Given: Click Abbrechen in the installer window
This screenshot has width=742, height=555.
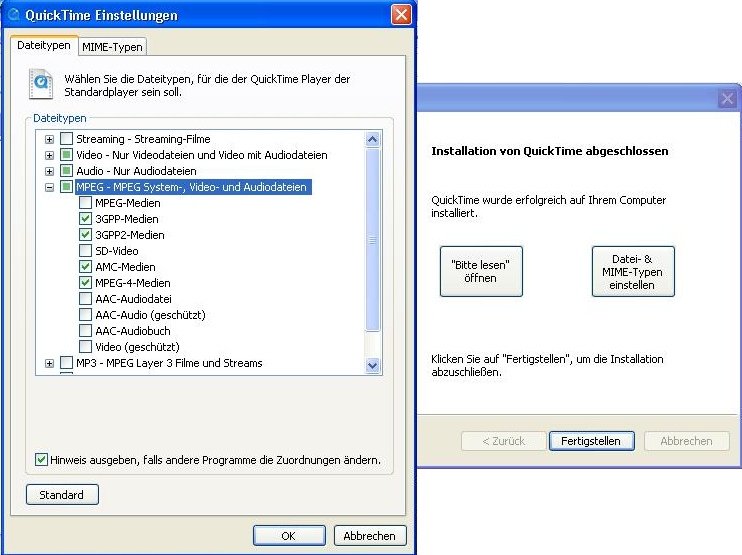Looking at the screenshot, I should pos(686,441).
